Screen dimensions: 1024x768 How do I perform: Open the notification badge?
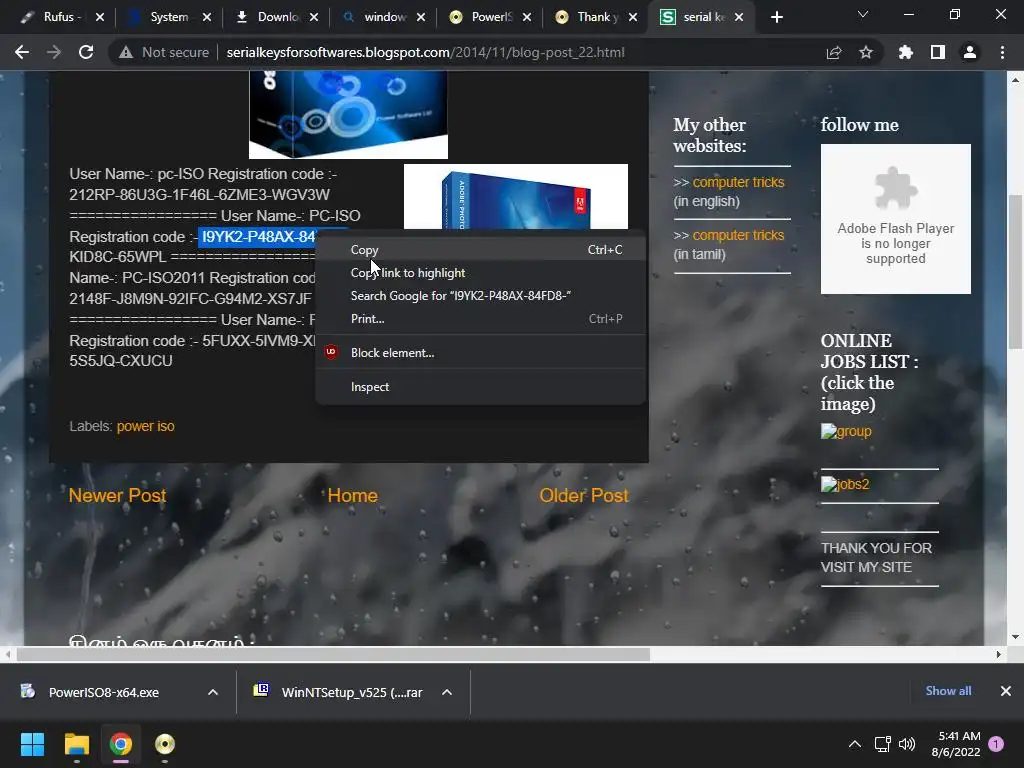996,744
